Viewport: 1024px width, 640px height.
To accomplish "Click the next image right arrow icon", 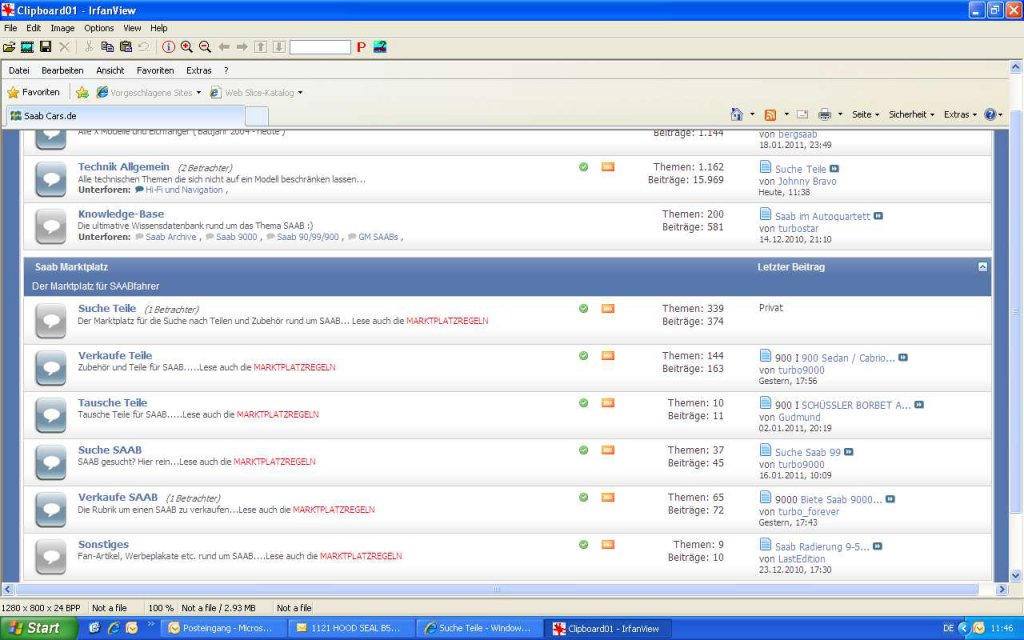I will click(242, 47).
